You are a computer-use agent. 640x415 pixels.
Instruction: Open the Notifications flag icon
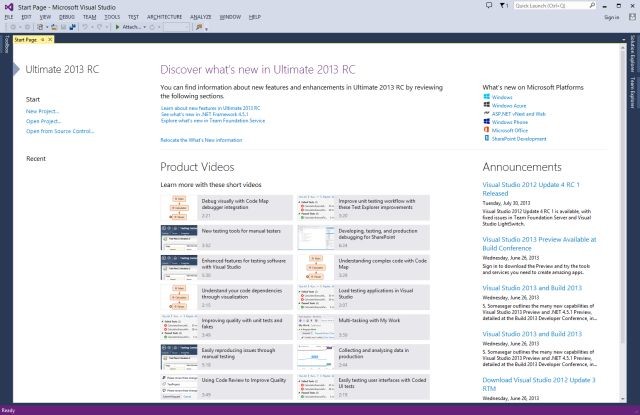[x=503, y=5]
